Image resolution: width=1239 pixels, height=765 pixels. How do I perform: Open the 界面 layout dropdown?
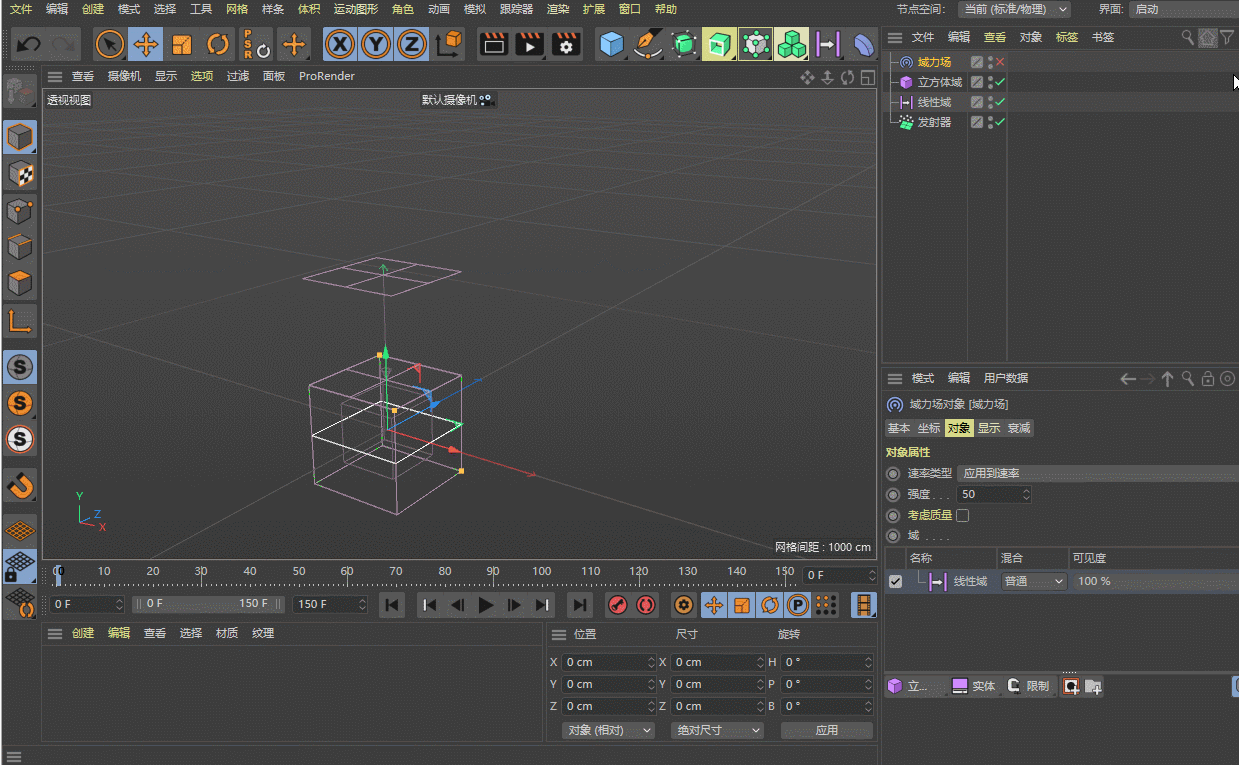1183,9
